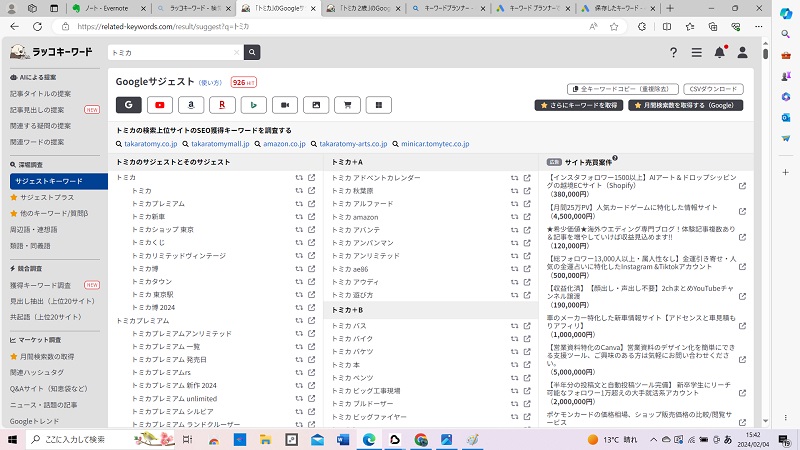The width and height of the screenshot is (800, 450).
Task: Select the Bing suggest source icon
Action: [x=254, y=105]
